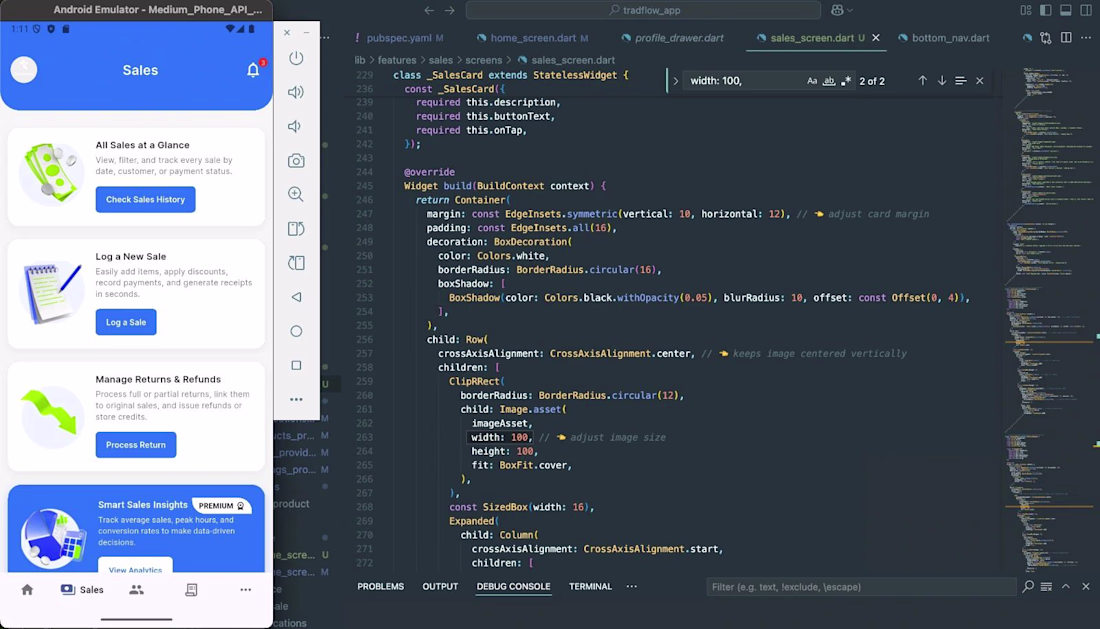Toggle primary side bar visibility
Screen dimensions: 1100x629
[1045, 10]
